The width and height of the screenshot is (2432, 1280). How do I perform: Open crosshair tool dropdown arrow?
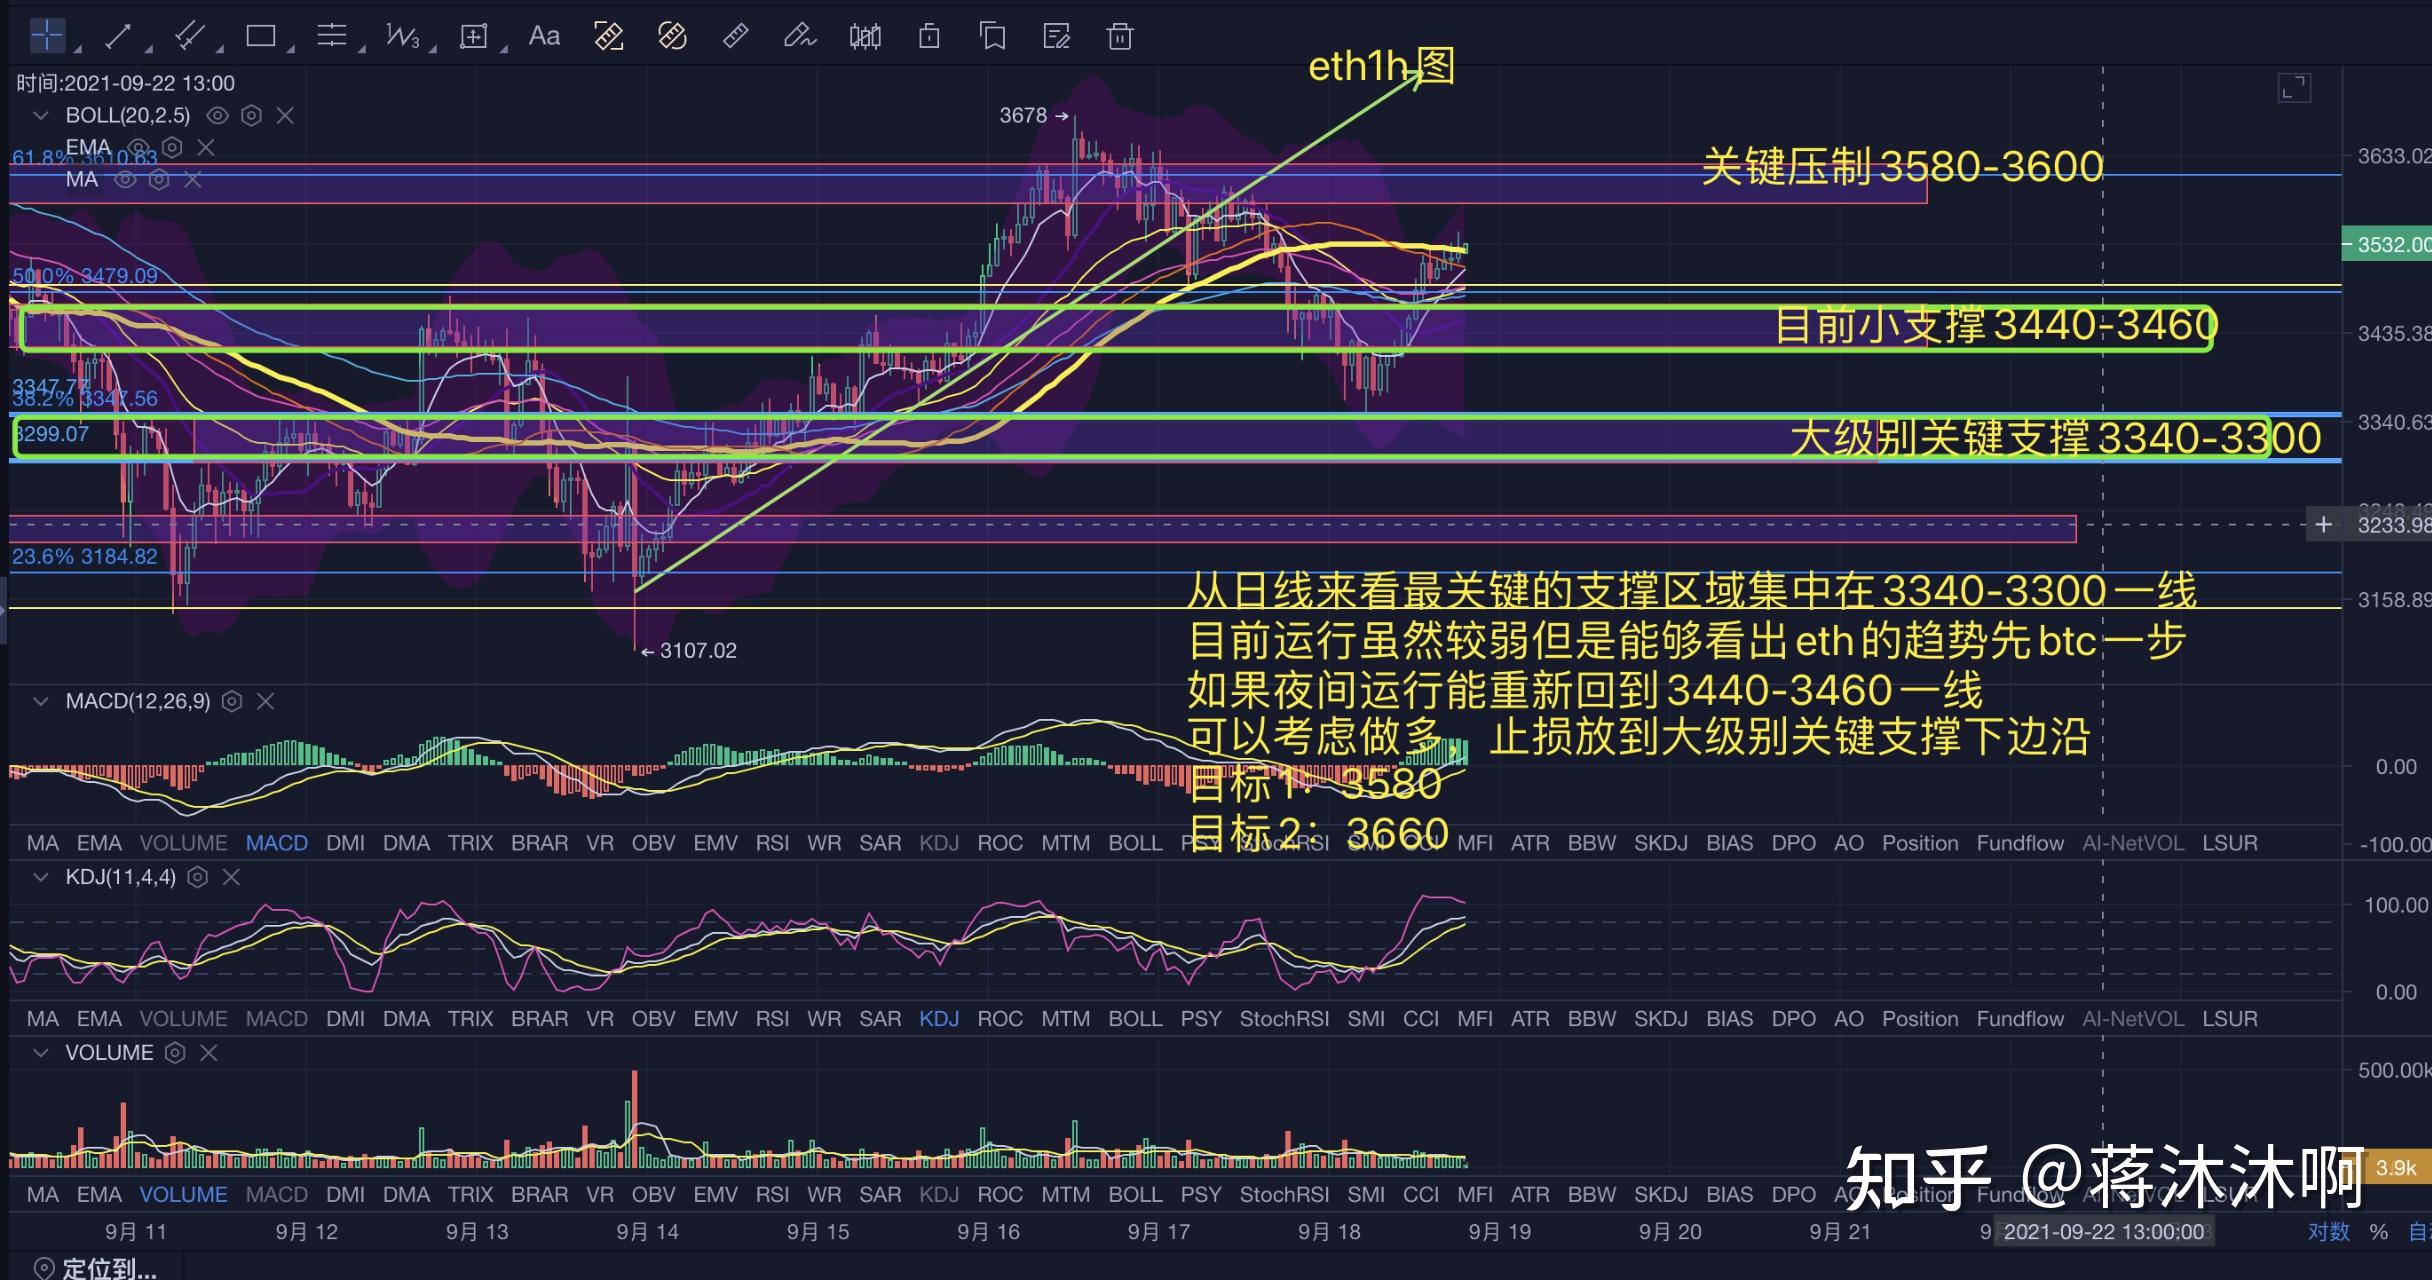(x=77, y=48)
